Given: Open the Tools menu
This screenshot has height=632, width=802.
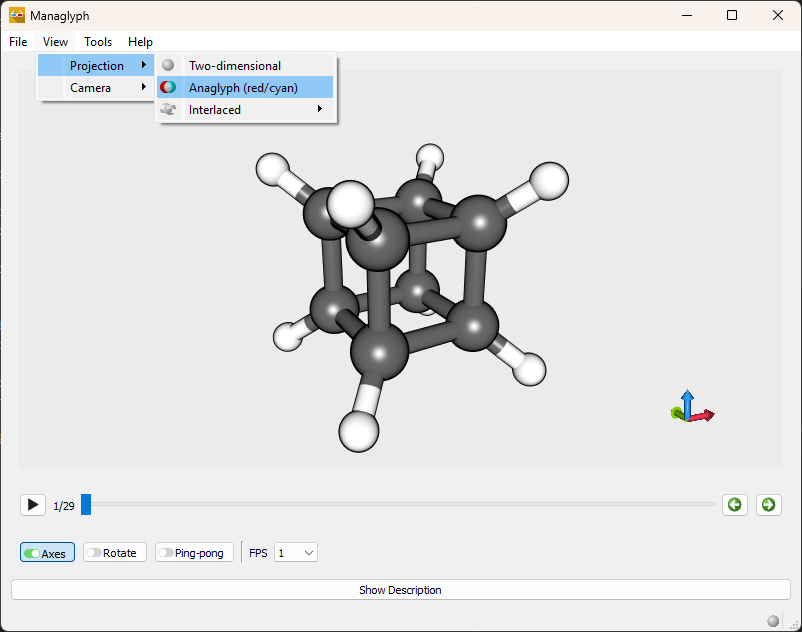Looking at the screenshot, I should tap(98, 42).
